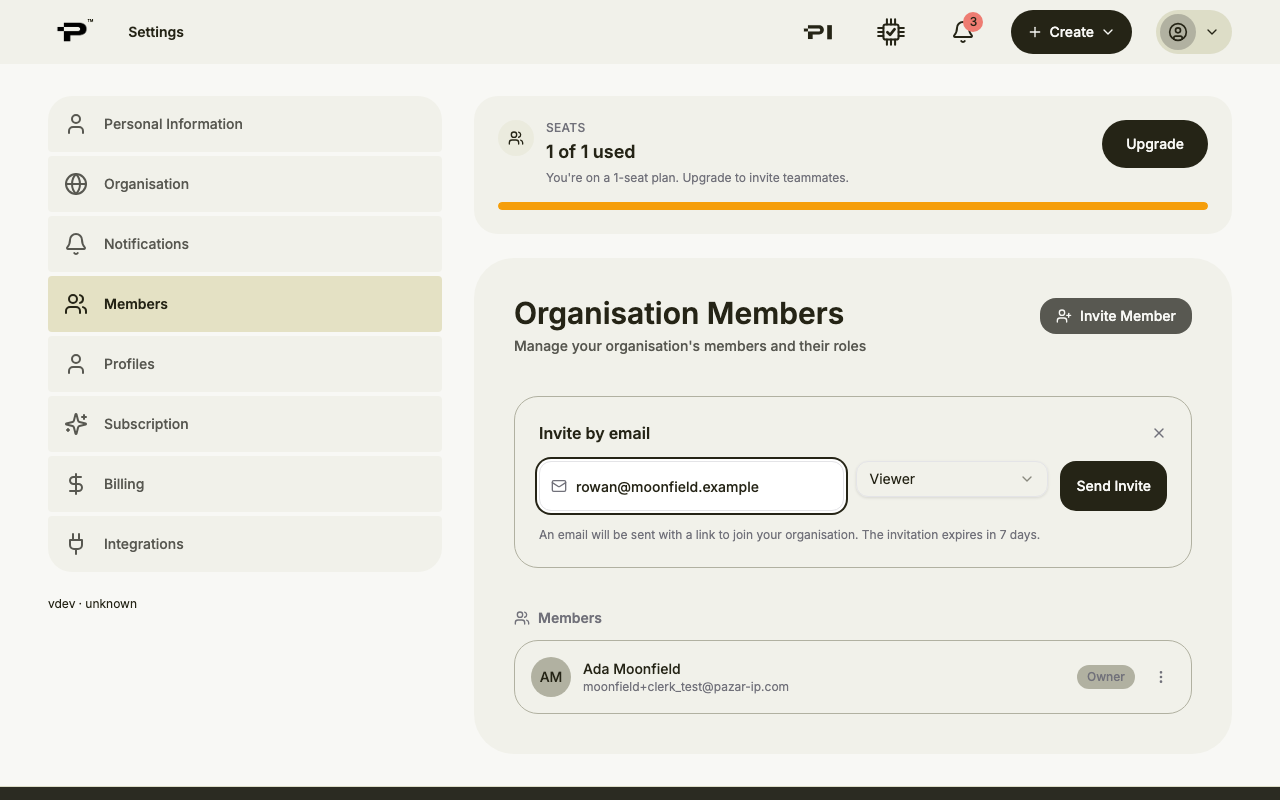Click the sparkle icon beside Subscription
The image size is (1280, 800).
click(76, 424)
